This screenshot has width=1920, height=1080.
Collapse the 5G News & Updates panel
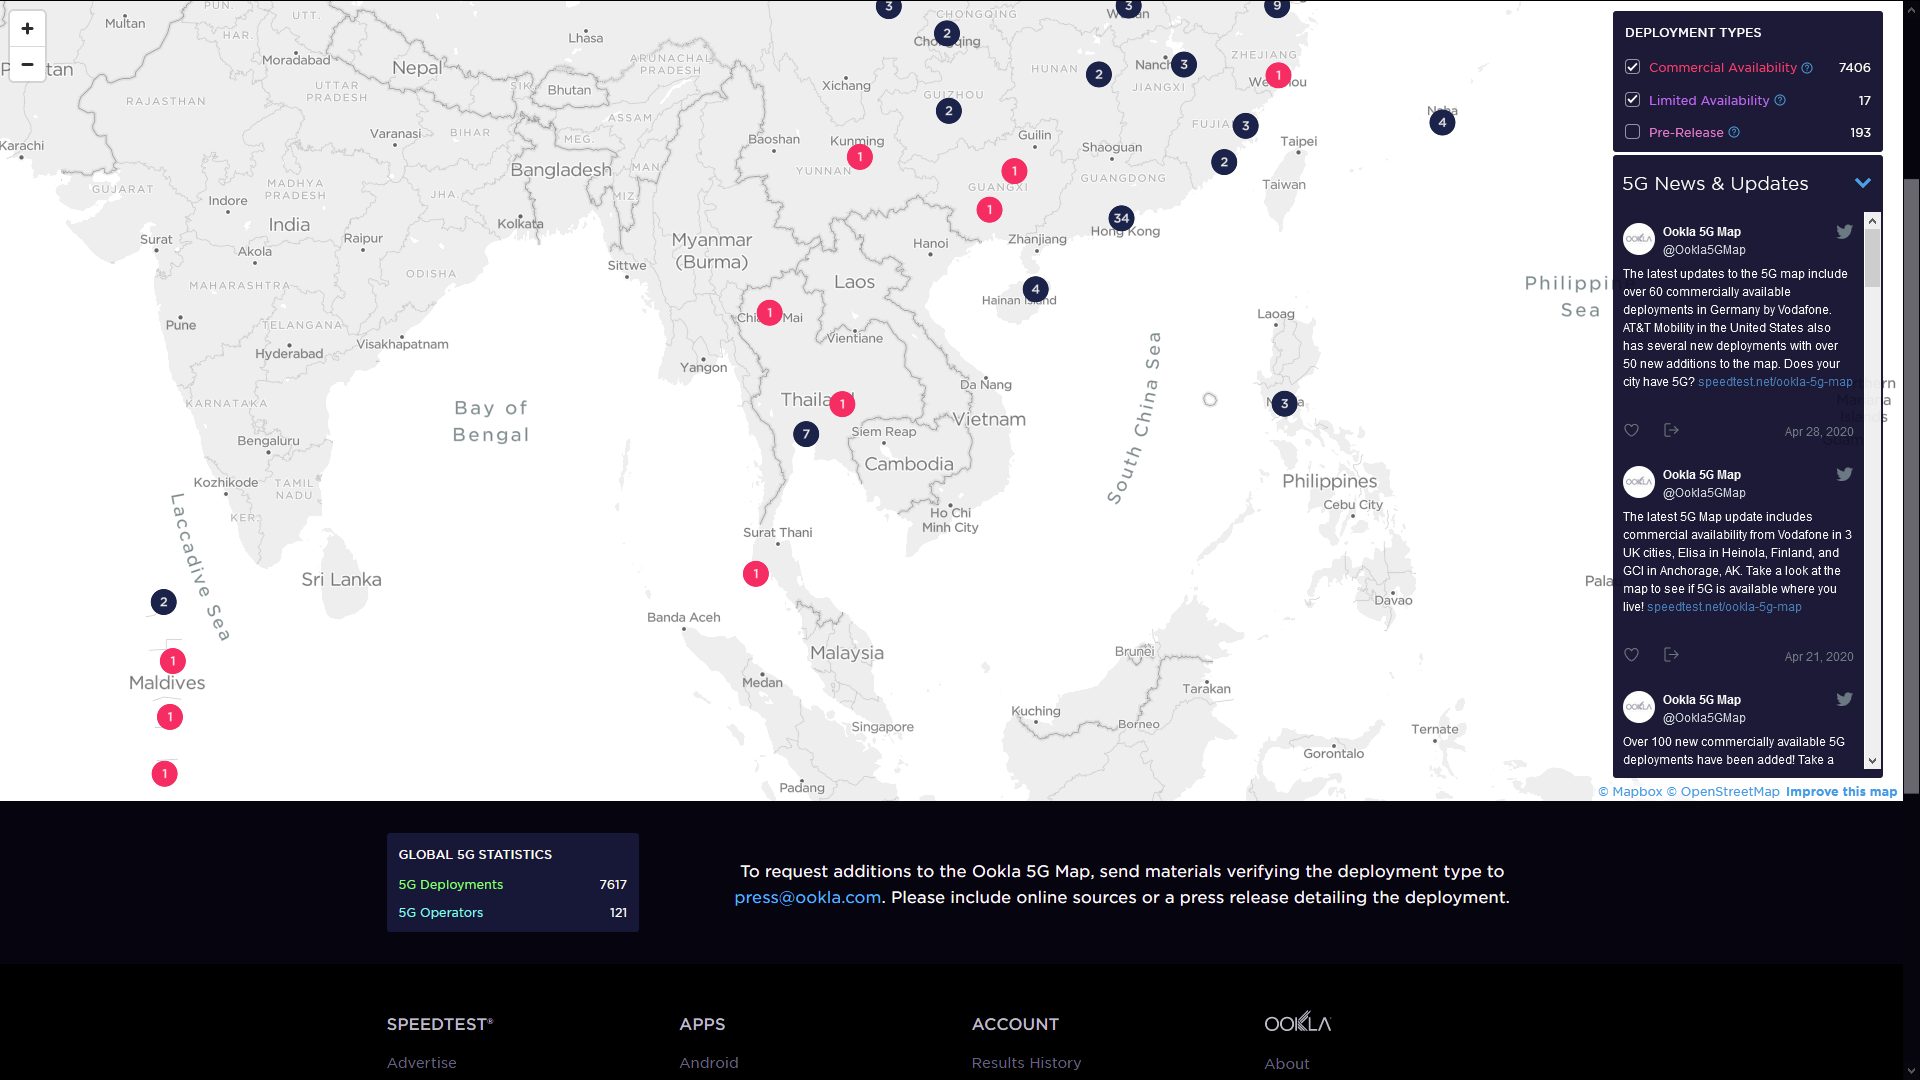(x=1863, y=183)
